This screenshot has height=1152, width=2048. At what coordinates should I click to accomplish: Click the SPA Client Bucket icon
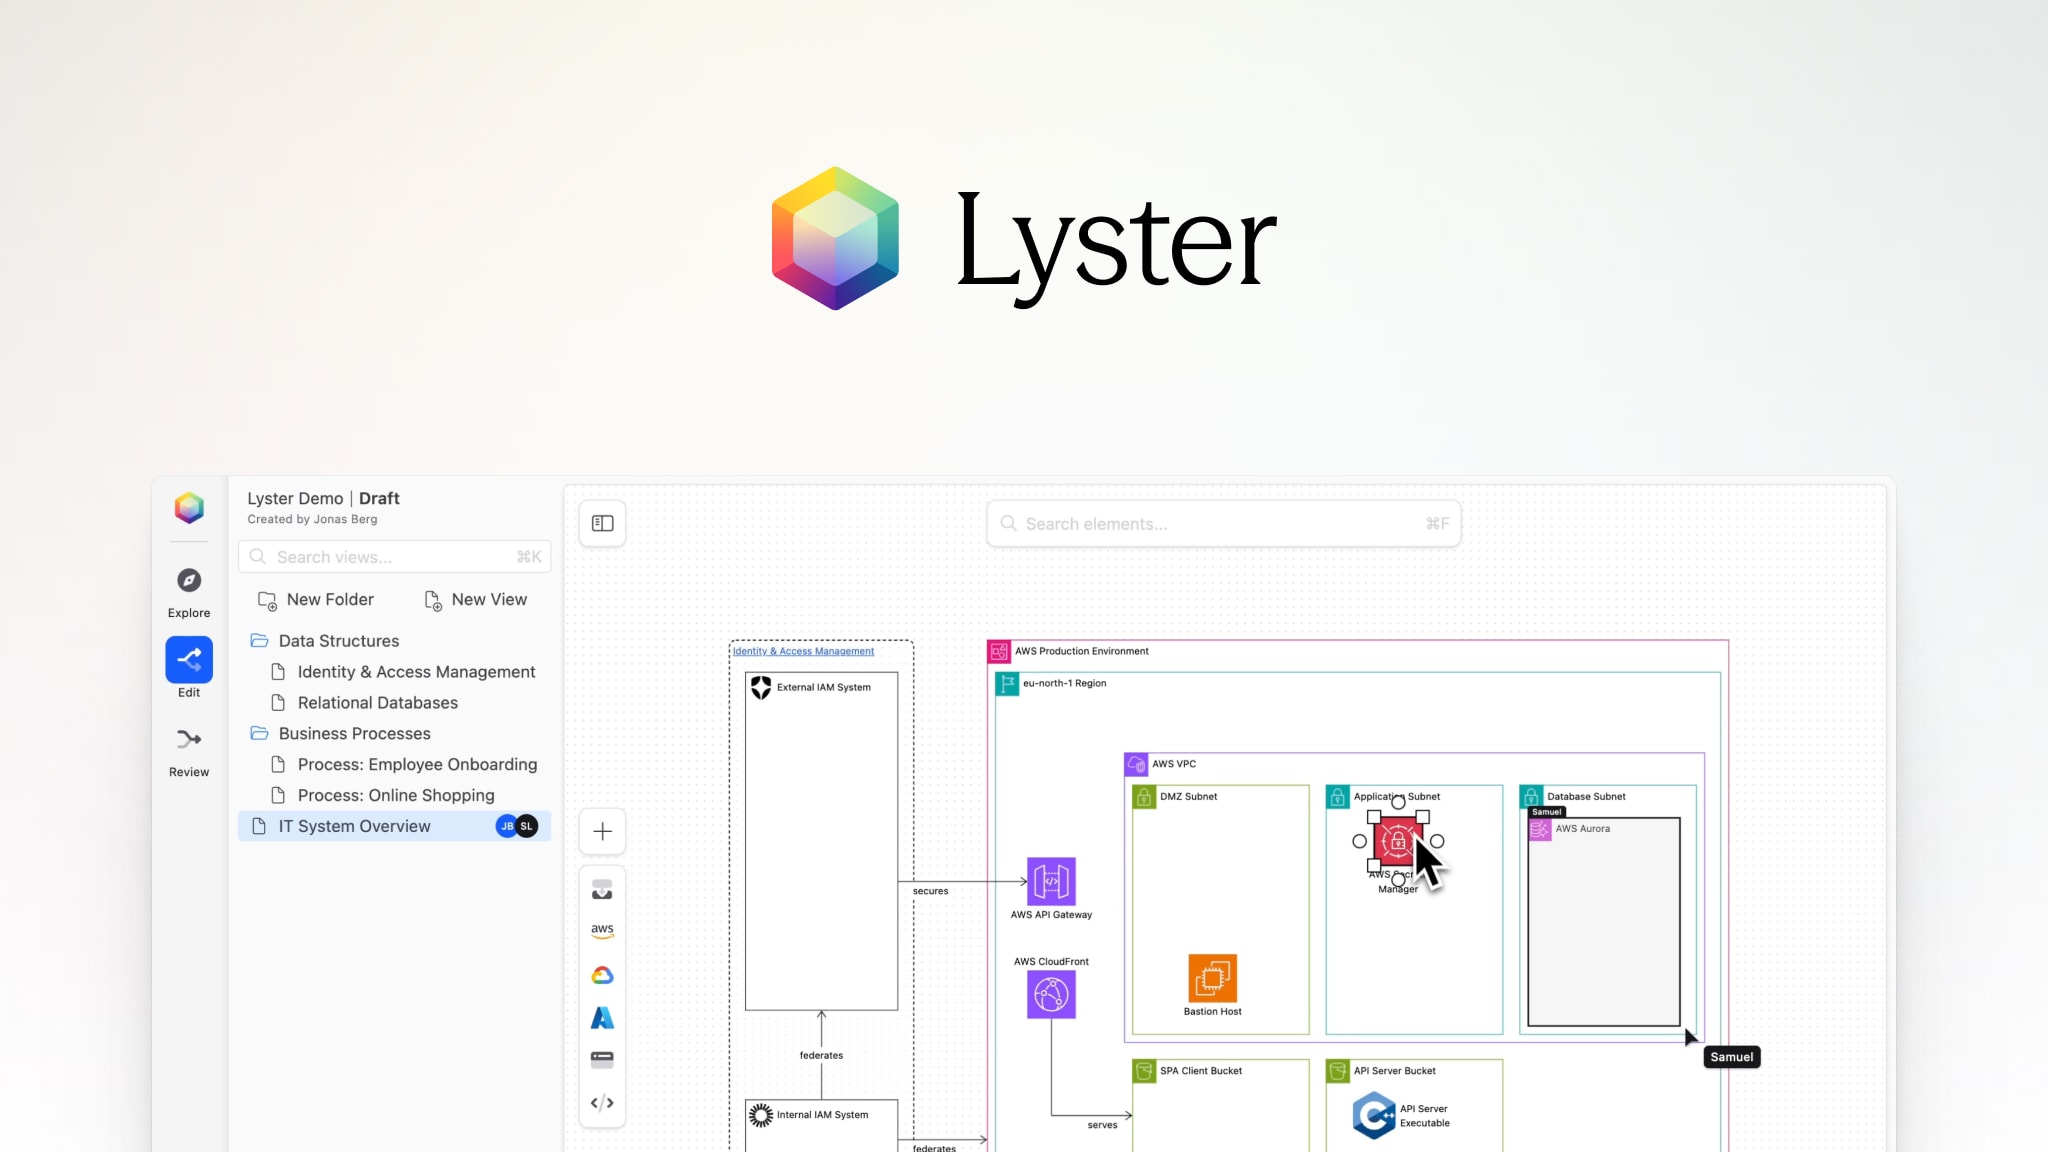coord(1144,1071)
